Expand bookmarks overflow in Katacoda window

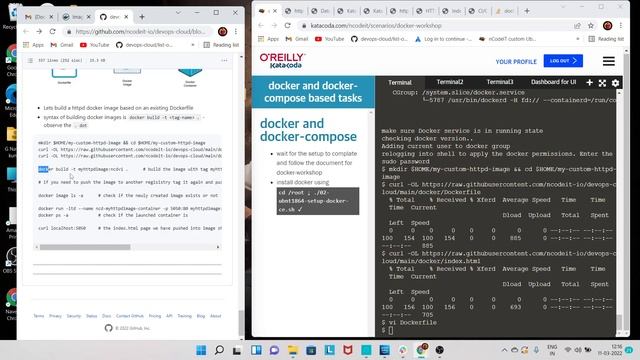(x=578, y=39)
